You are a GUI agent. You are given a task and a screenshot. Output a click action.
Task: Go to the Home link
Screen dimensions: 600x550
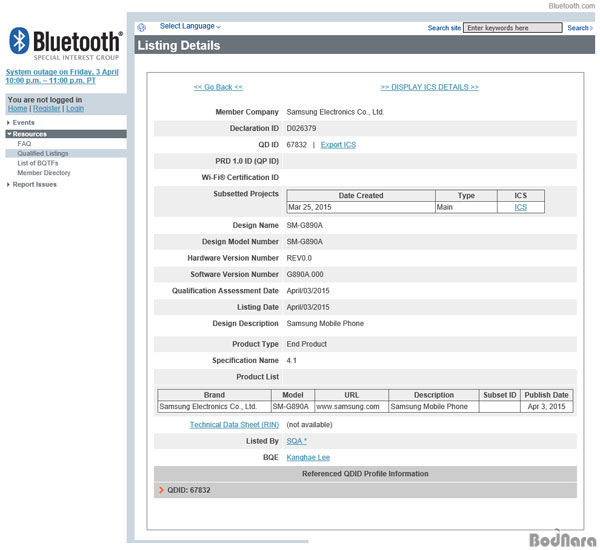click(18, 108)
